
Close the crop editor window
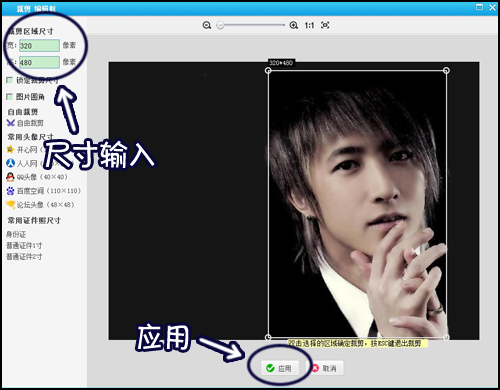[x=492, y=7]
